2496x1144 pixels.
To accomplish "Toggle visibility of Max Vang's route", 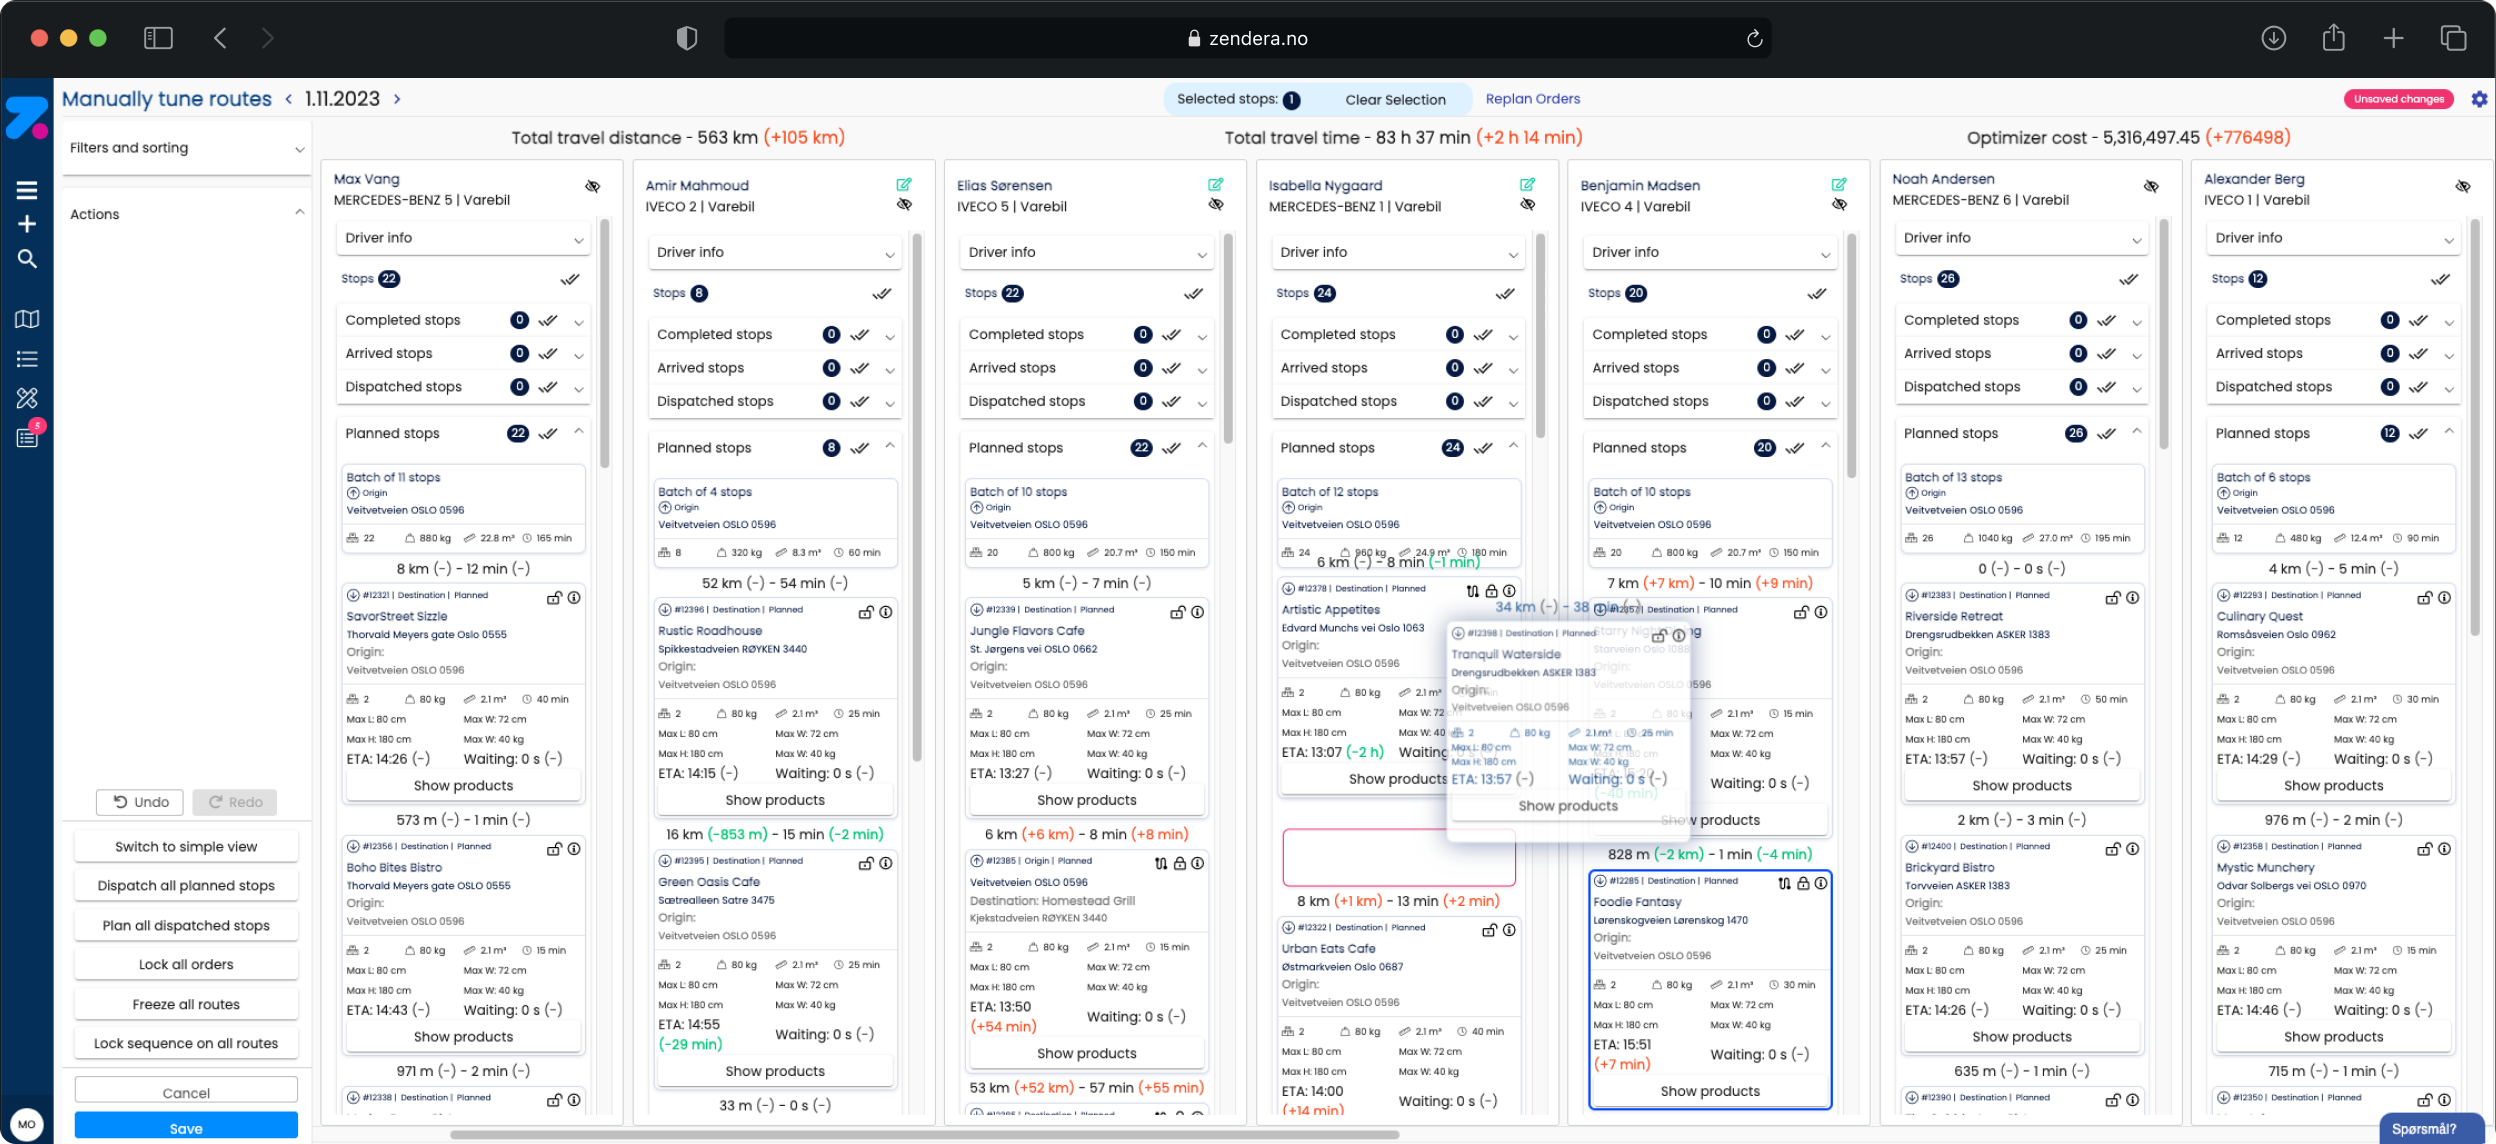I will tap(592, 186).
